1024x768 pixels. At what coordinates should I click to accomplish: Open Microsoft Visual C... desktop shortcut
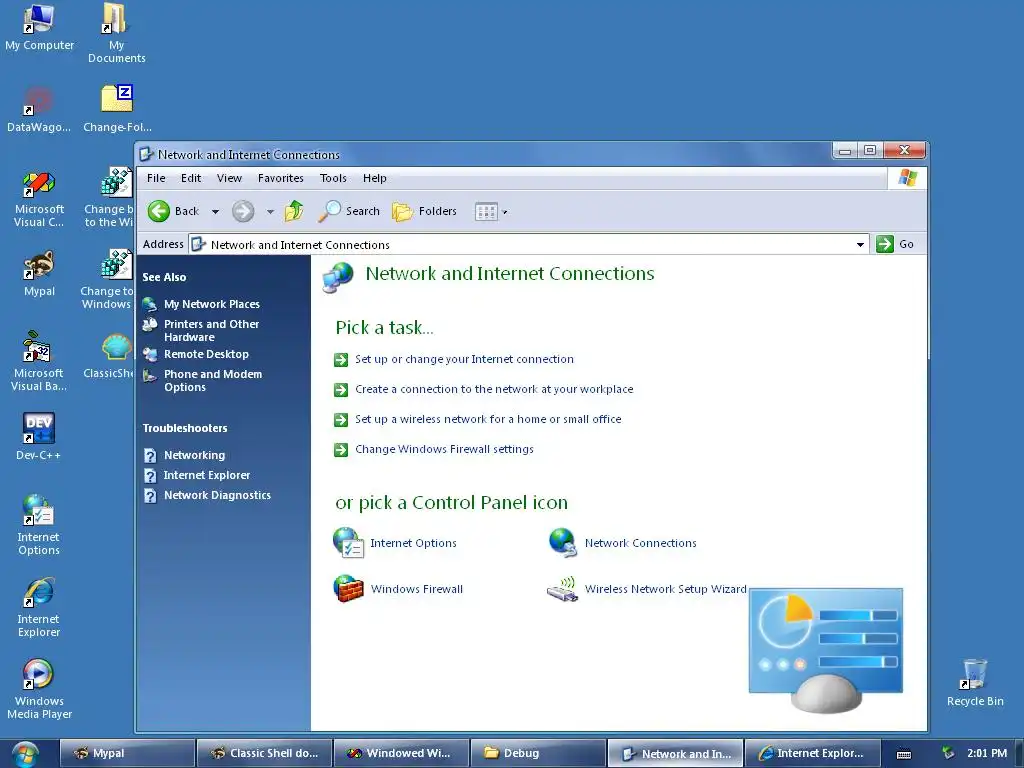[x=39, y=199]
